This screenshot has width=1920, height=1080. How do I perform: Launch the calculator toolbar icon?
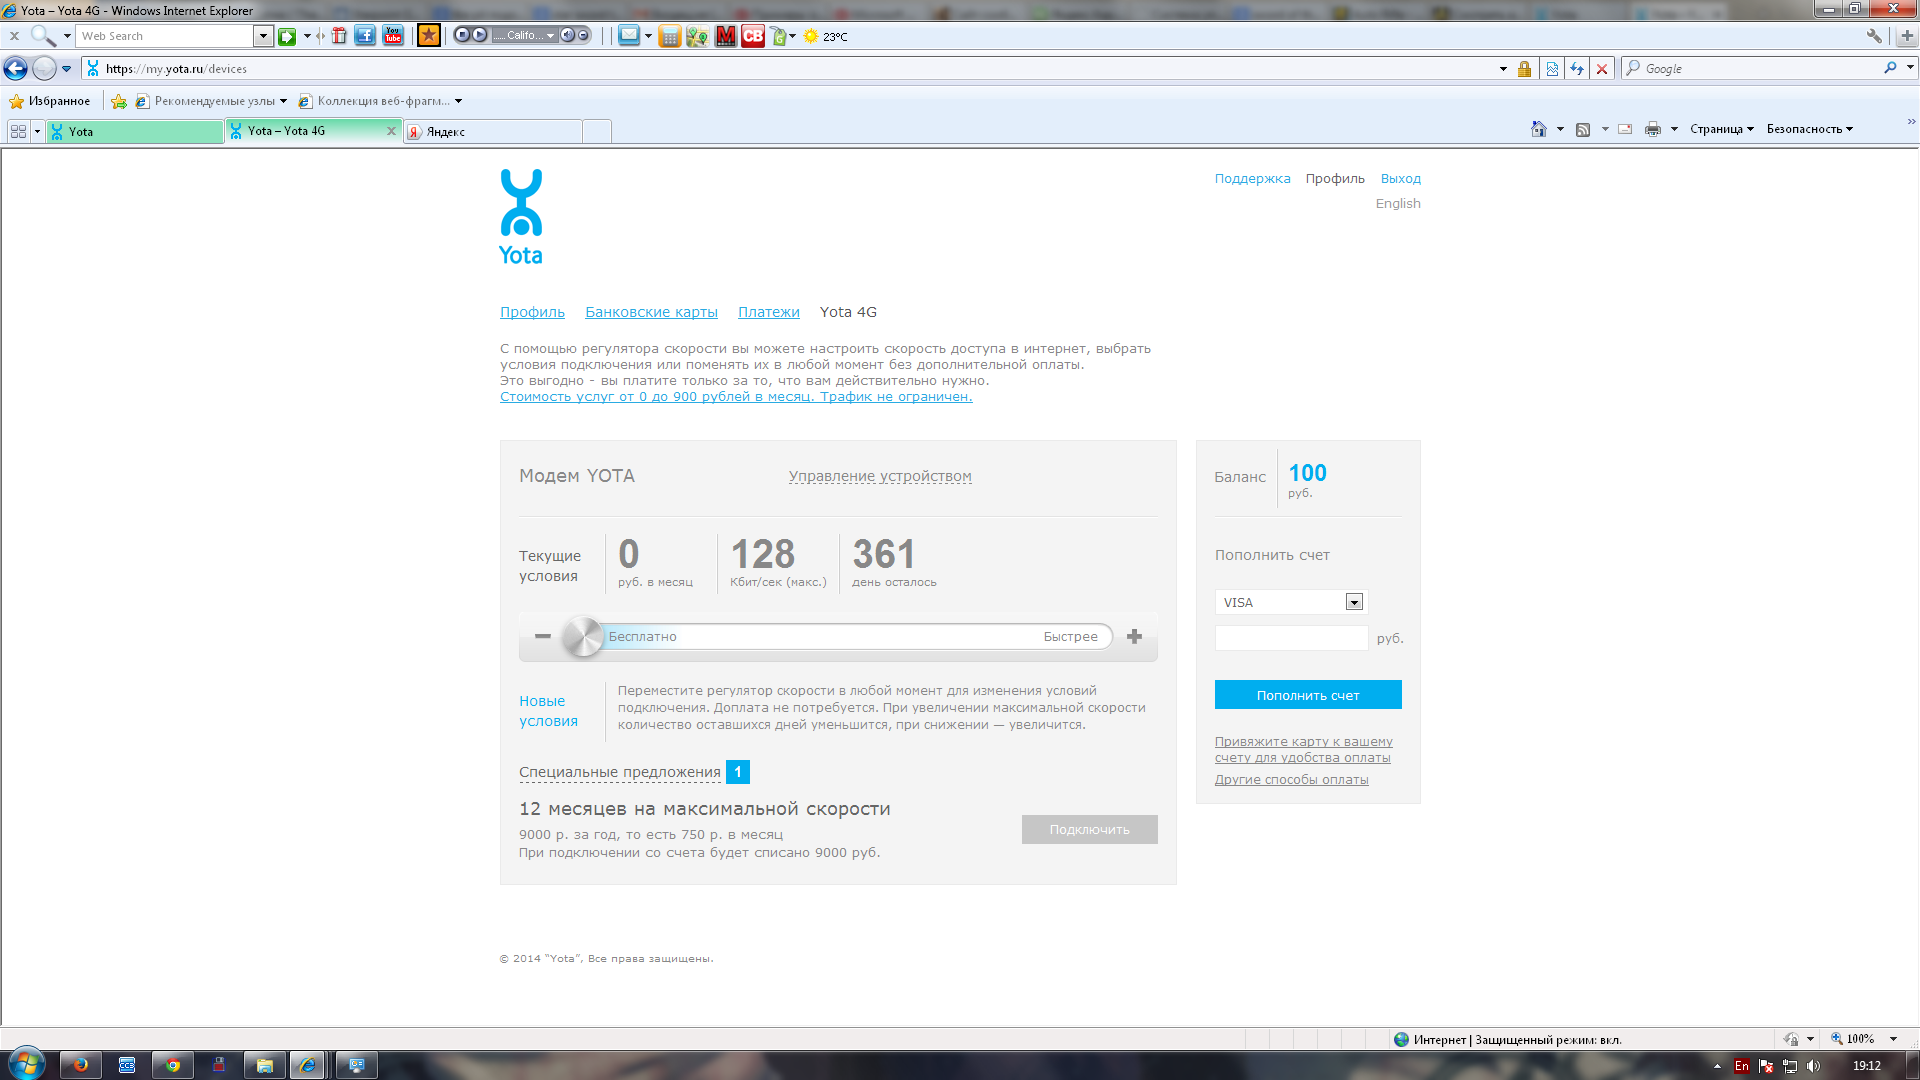pos(670,36)
